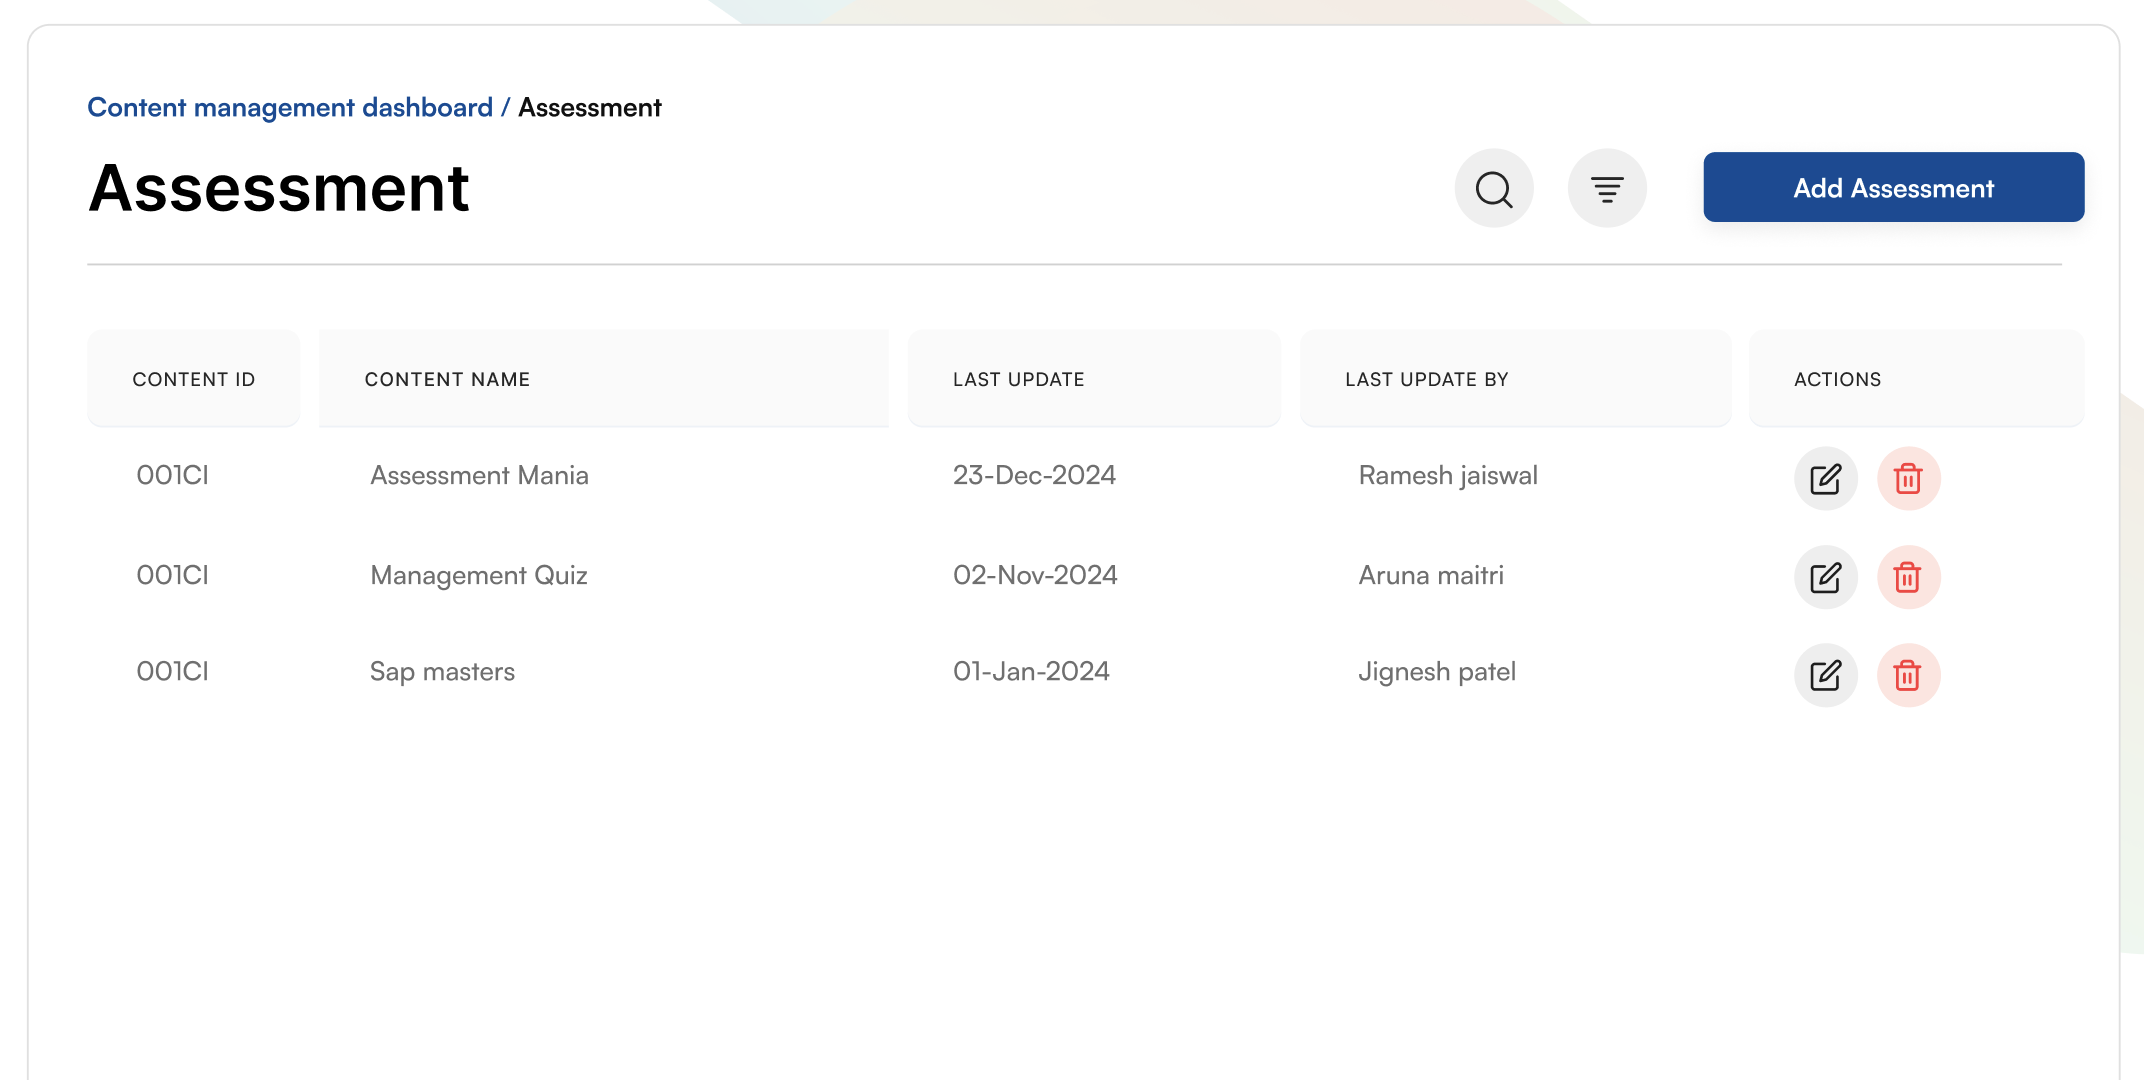This screenshot has width=2144, height=1080.
Task: Click the Assessment breadcrumb item
Action: click(589, 107)
